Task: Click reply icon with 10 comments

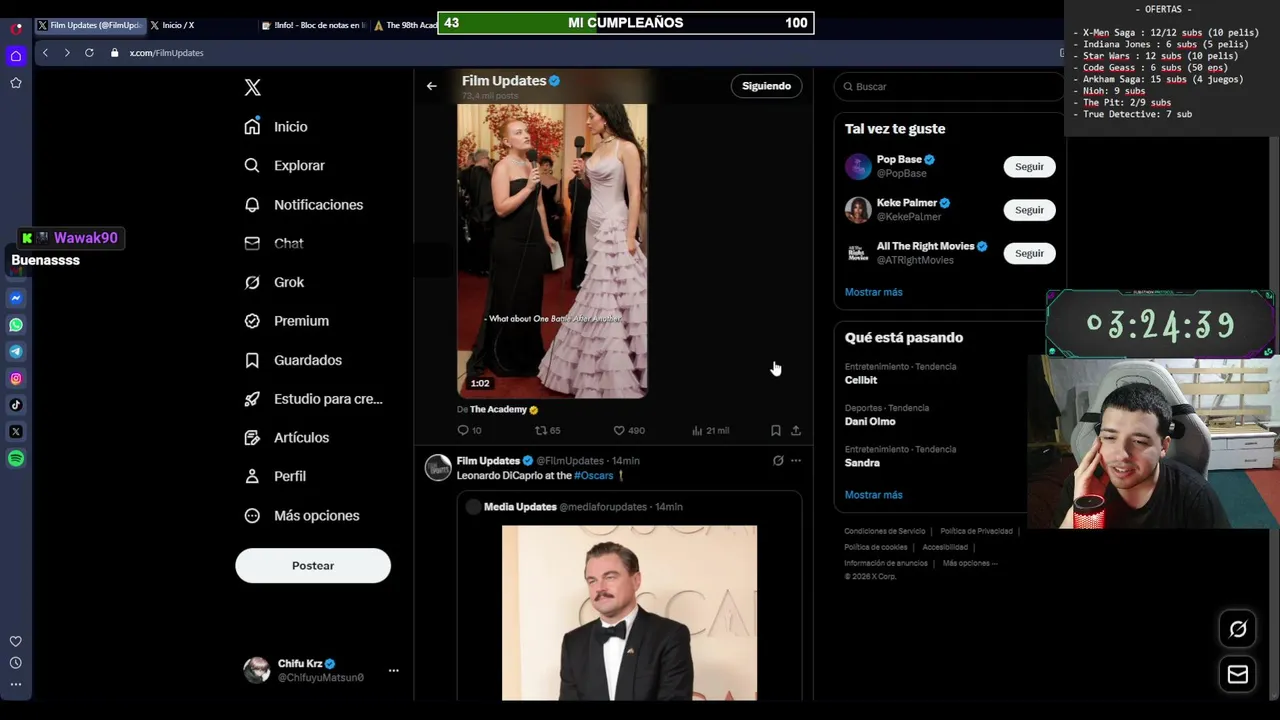Action: (x=463, y=431)
